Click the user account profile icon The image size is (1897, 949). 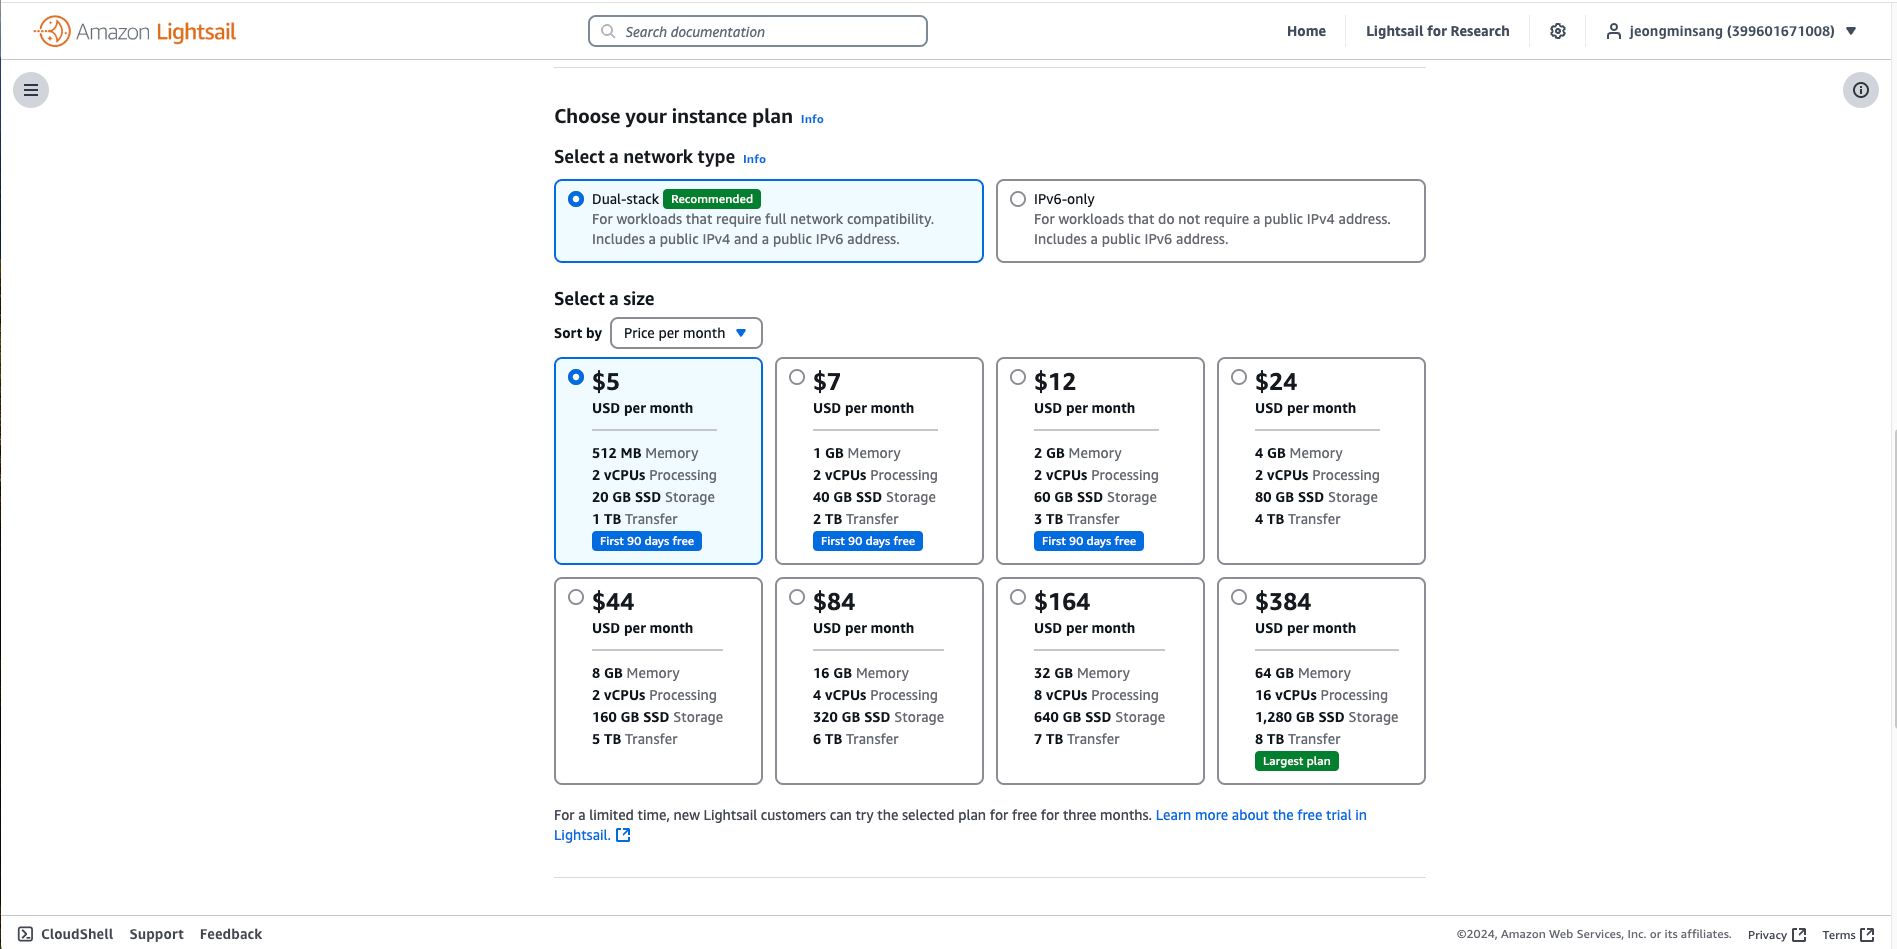pos(1613,31)
